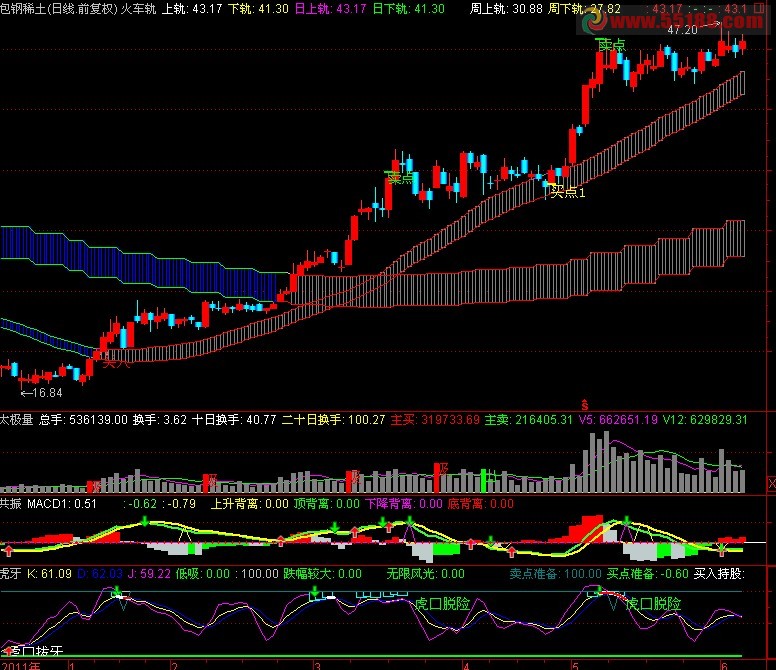Click the window toggle icon at top right
The height and width of the screenshot is (670, 776).
tap(760, 8)
